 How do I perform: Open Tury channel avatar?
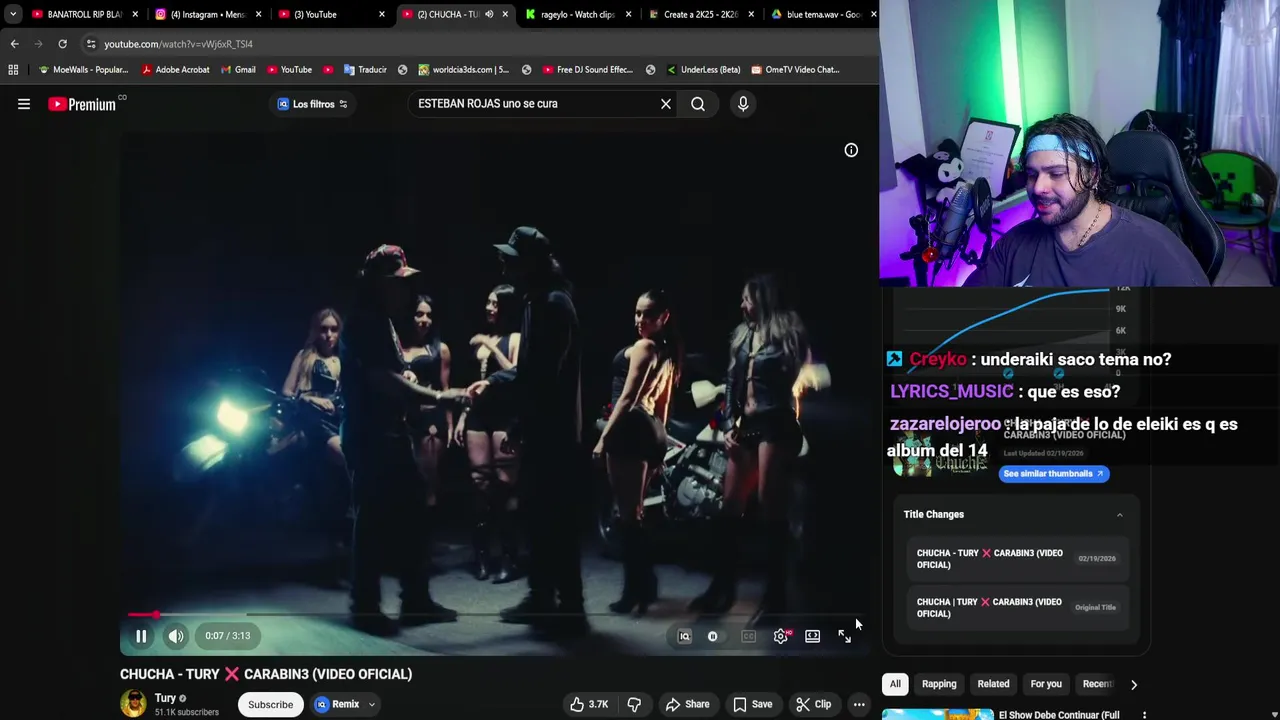[133, 705]
